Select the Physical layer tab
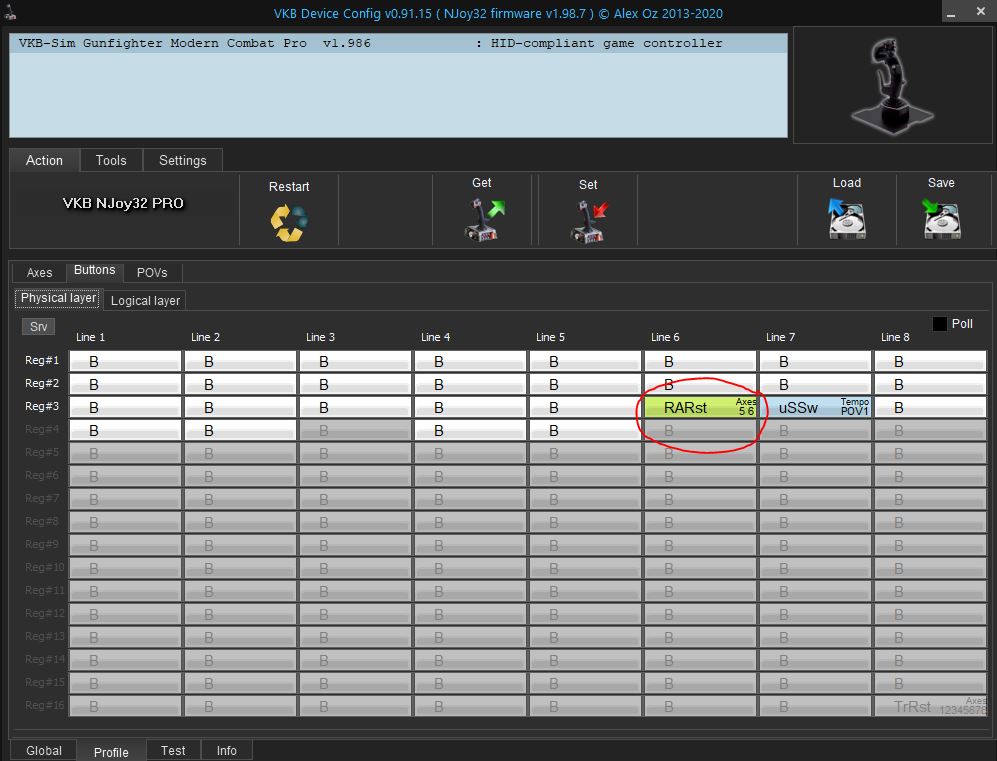This screenshot has width=997, height=761. (58, 298)
